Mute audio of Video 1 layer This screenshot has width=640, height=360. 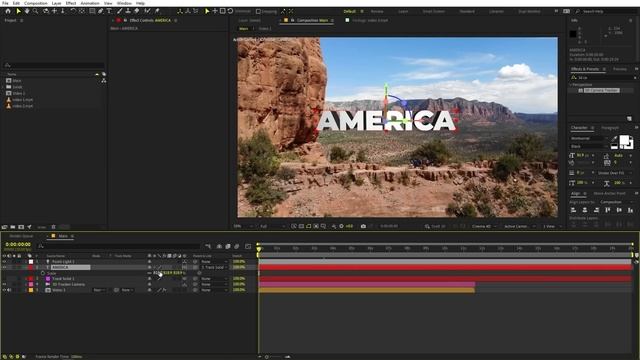9,290
